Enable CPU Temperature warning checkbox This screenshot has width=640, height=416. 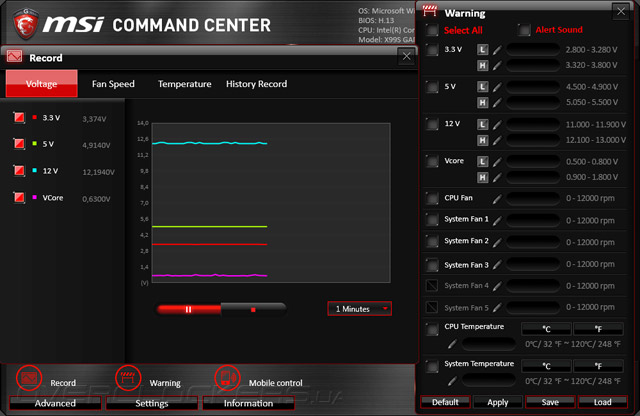[432, 329]
